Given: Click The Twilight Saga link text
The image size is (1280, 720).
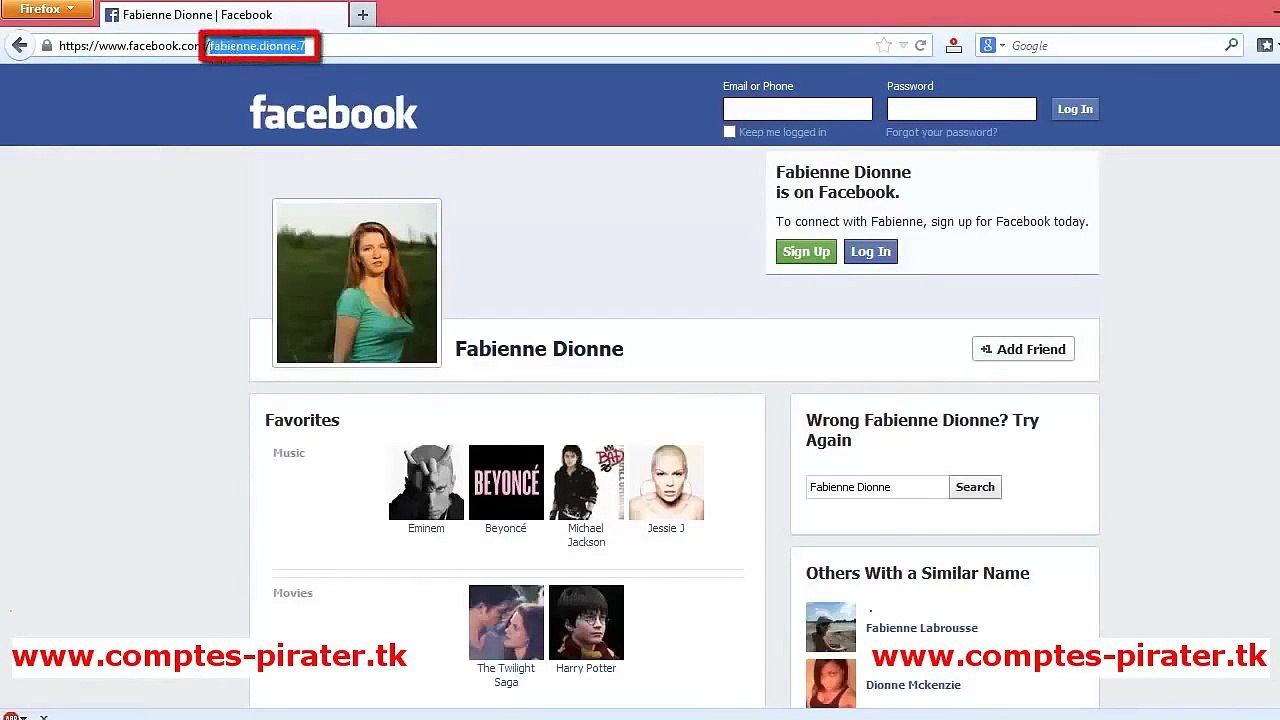Looking at the screenshot, I should pos(506,675).
